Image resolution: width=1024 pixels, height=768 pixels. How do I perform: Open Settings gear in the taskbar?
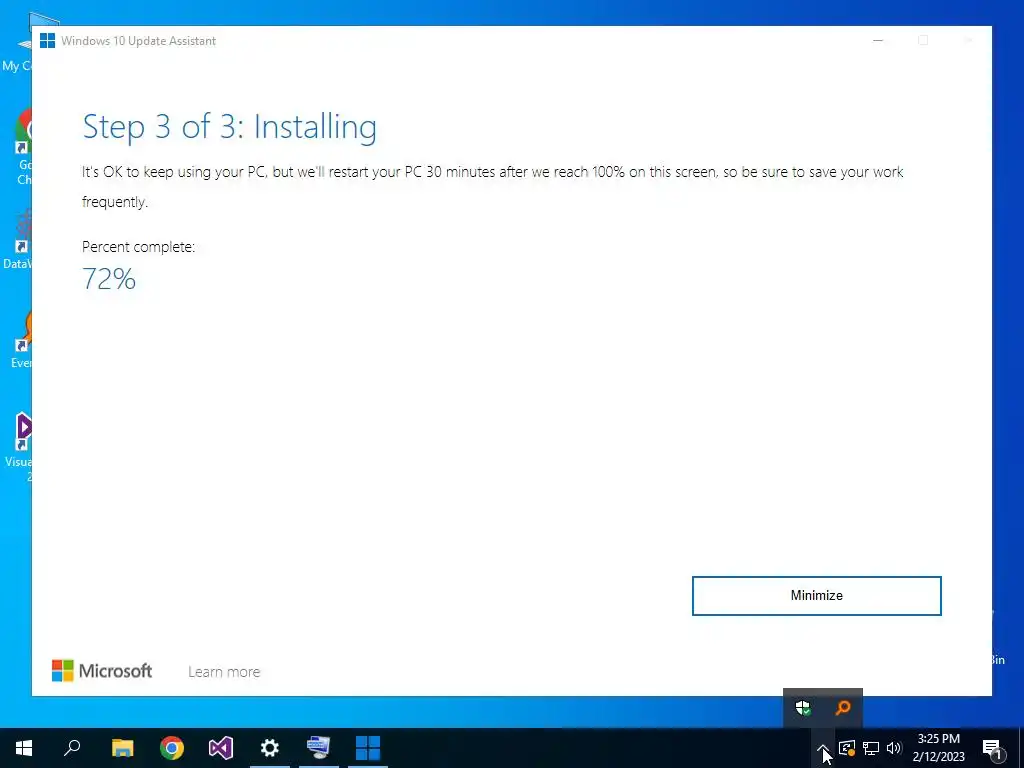[270, 748]
